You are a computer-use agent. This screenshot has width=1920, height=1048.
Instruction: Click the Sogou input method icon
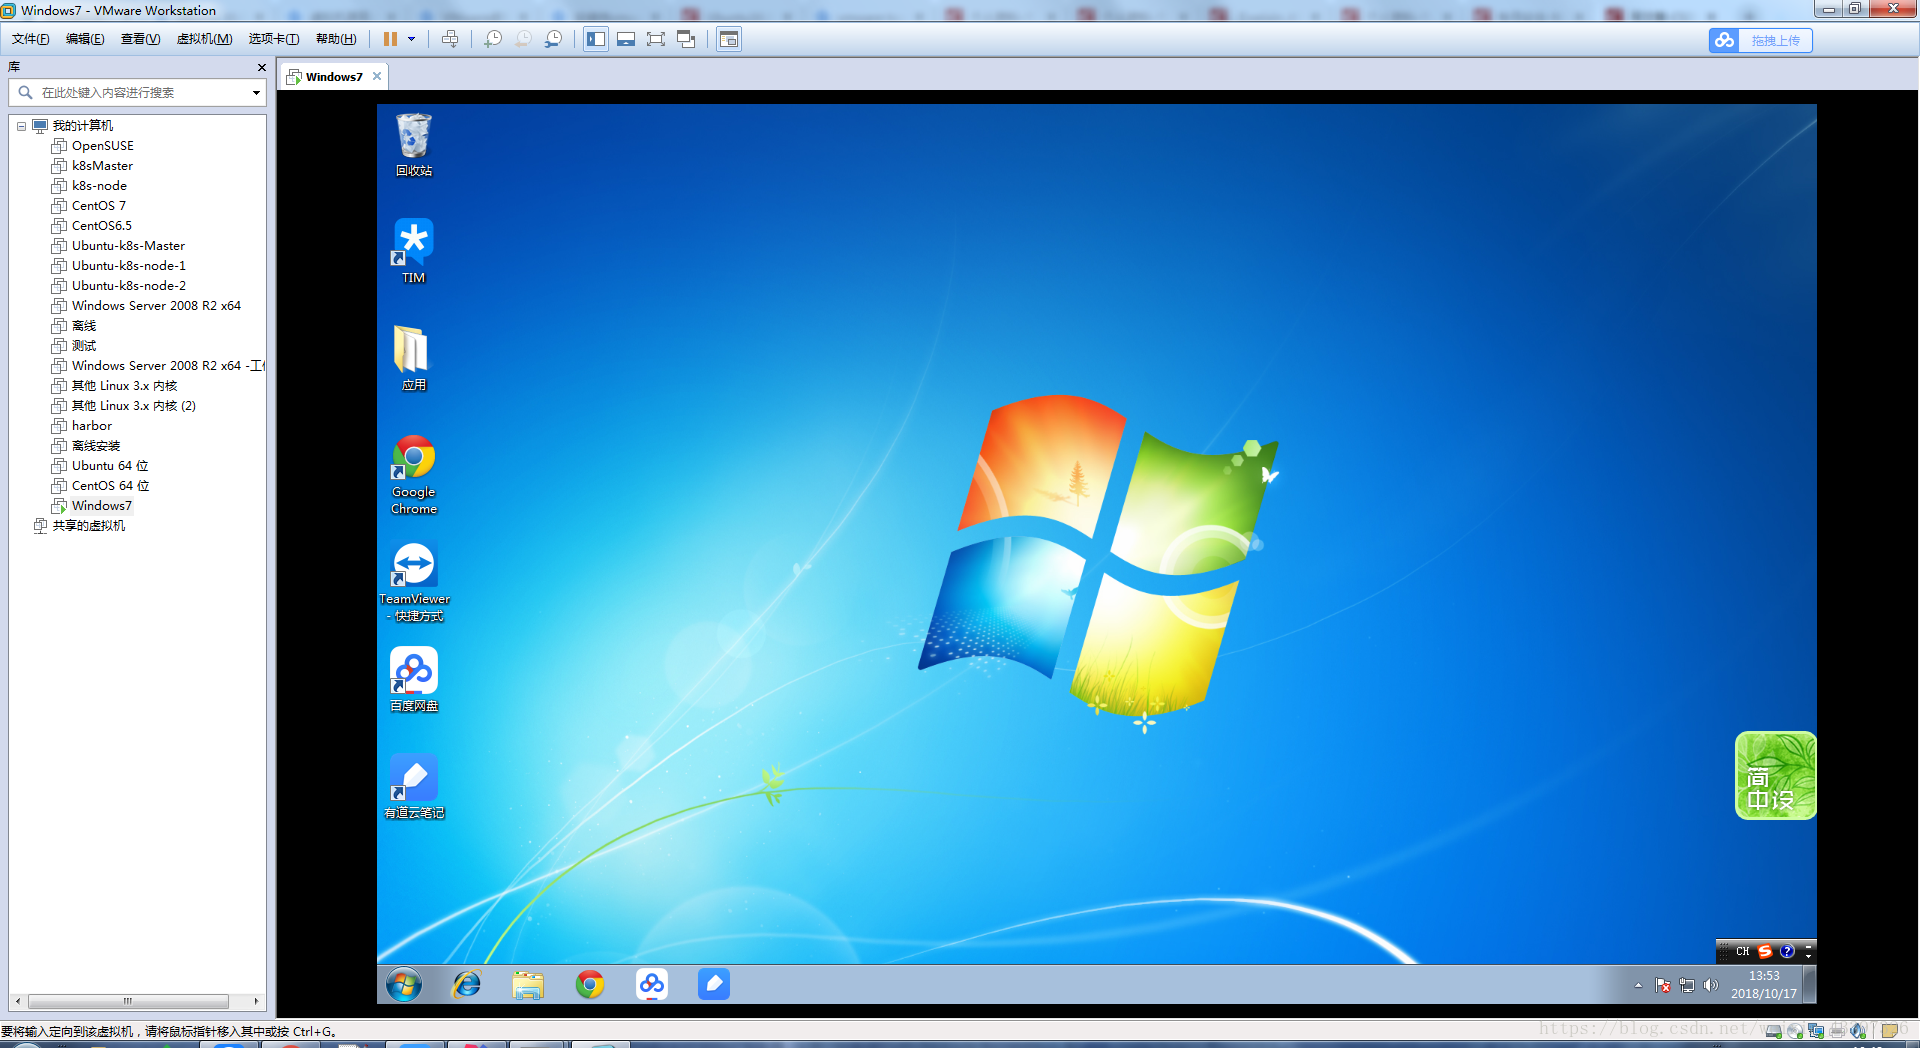tap(1765, 951)
